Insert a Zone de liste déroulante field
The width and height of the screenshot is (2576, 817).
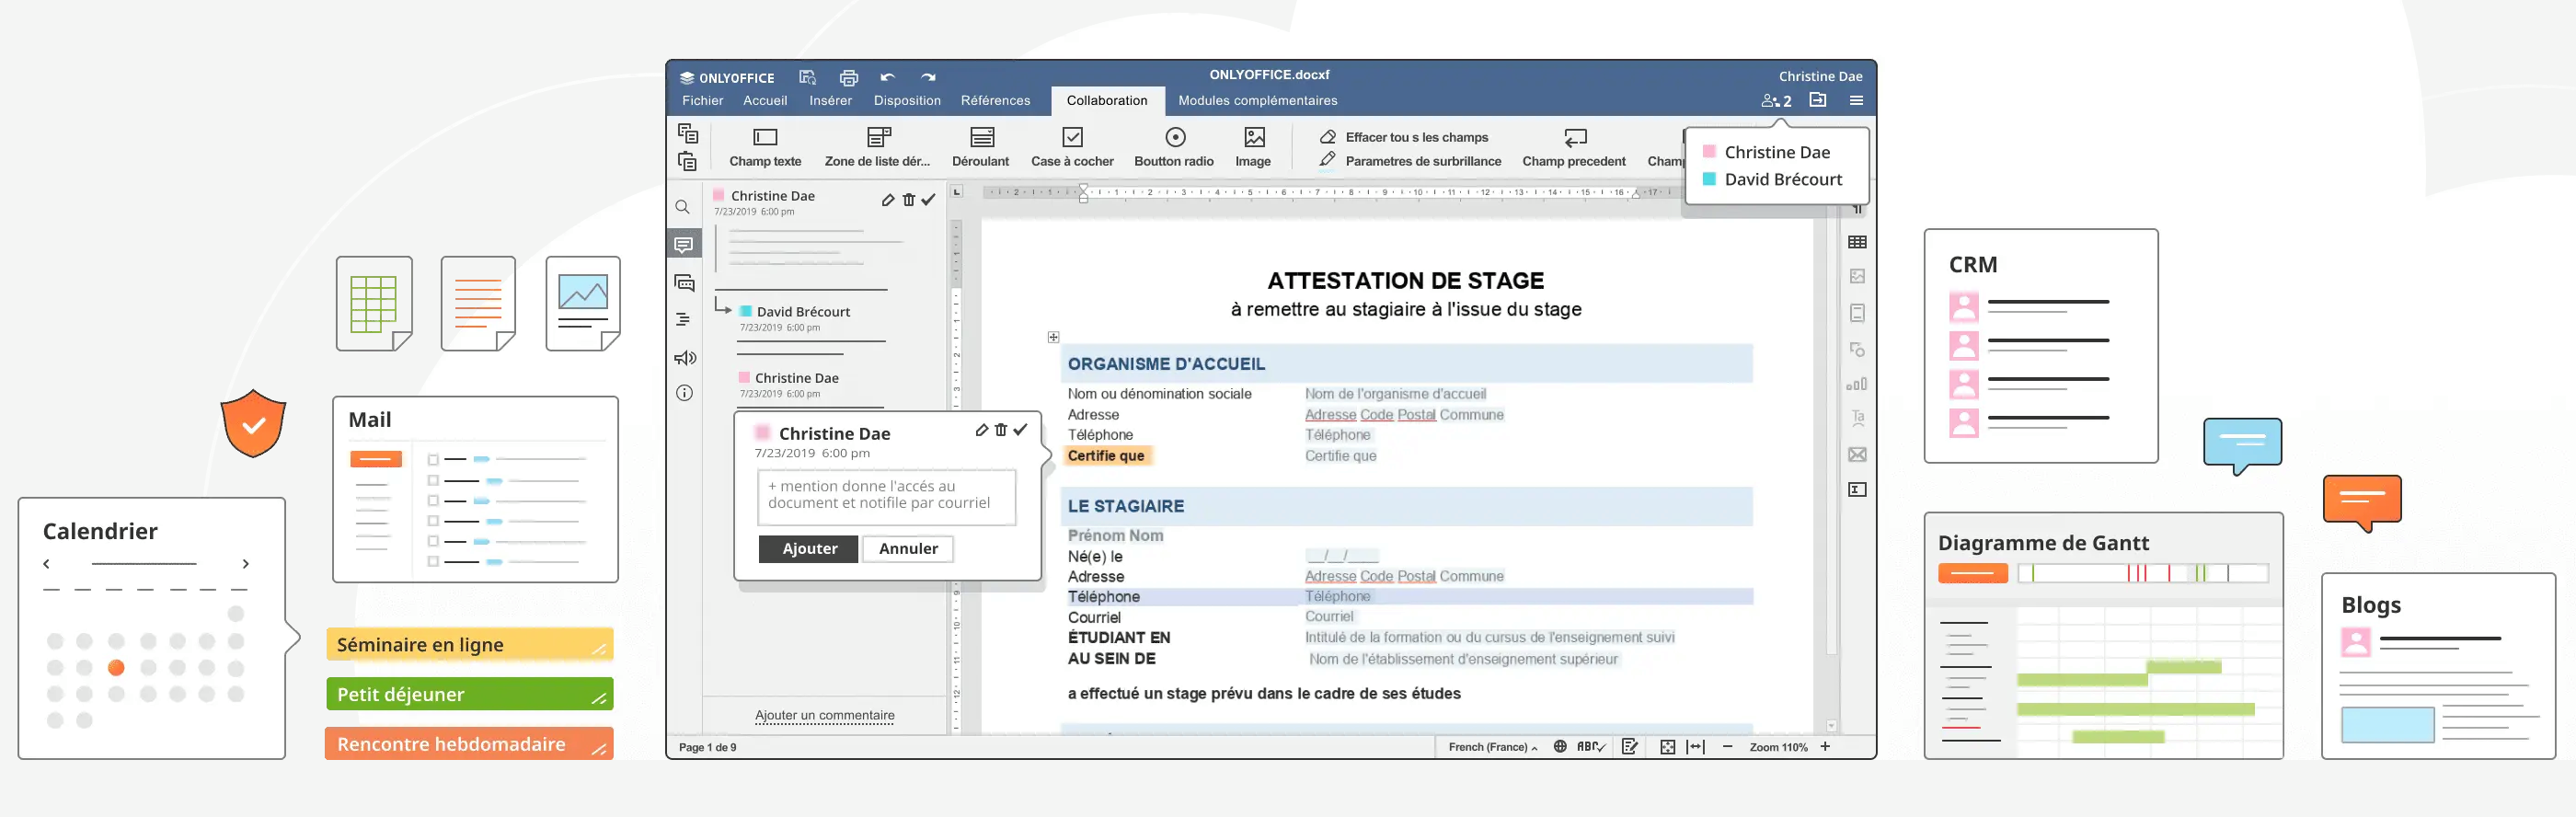pyautogui.click(x=877, y=147)
